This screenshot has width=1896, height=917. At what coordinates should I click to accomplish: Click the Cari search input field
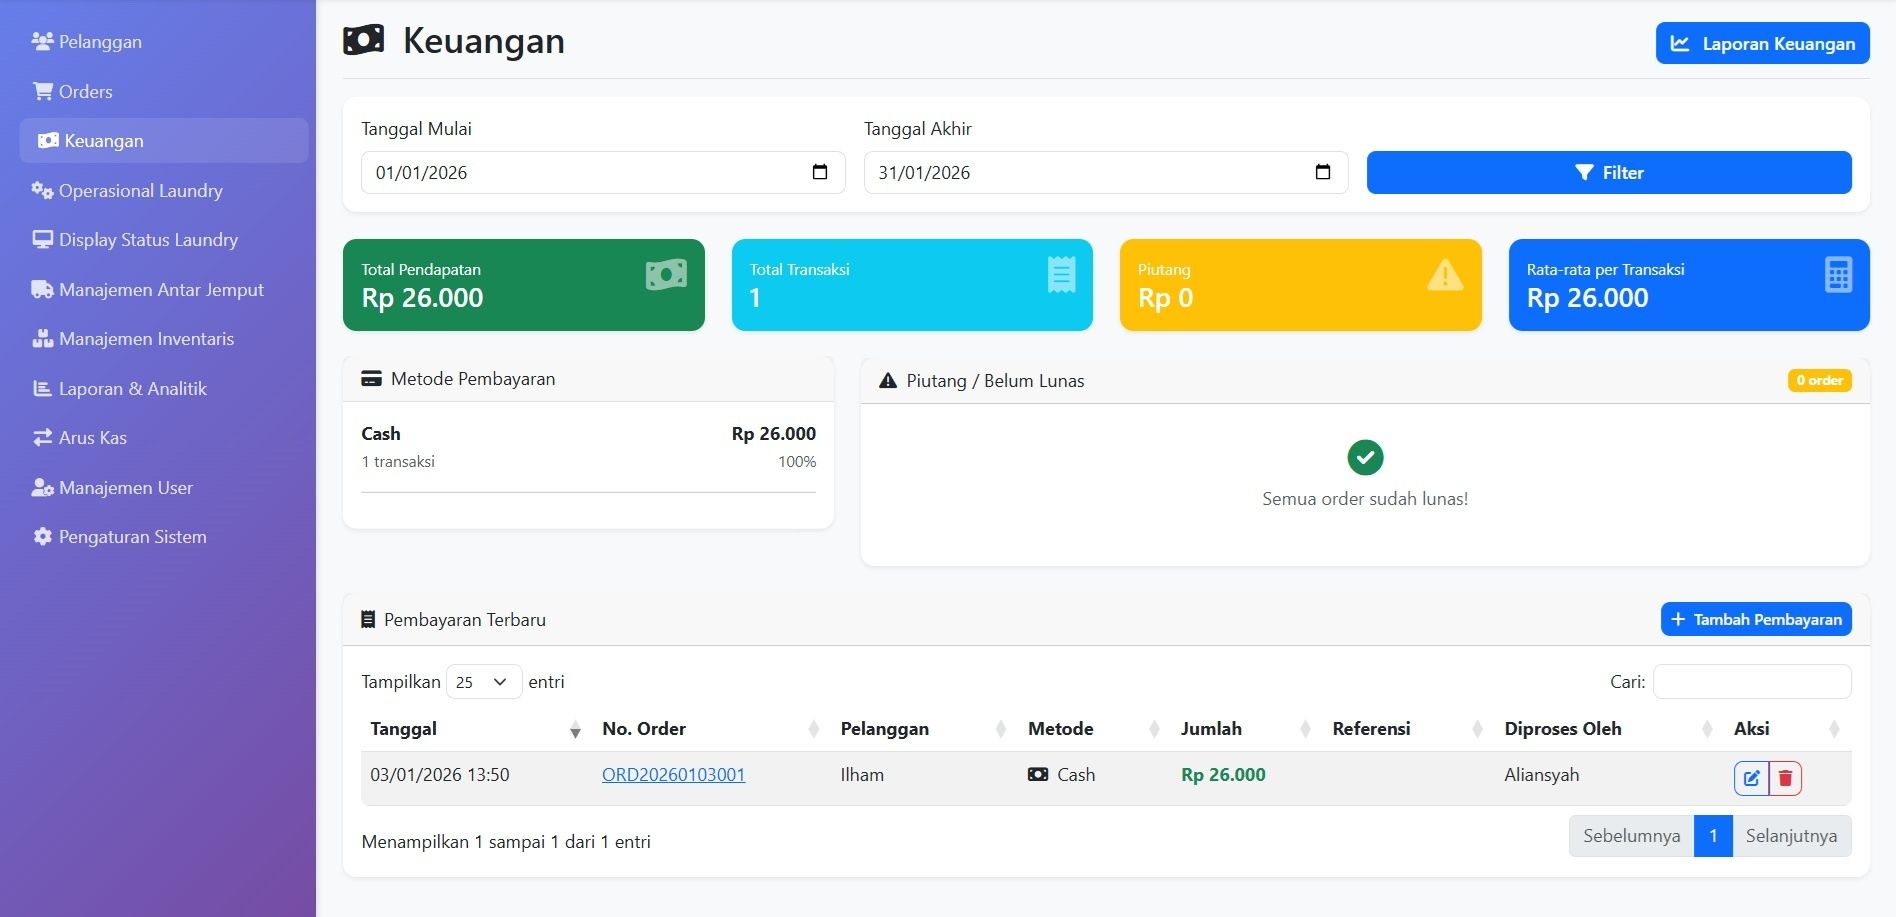click(x=1751, y=682)
